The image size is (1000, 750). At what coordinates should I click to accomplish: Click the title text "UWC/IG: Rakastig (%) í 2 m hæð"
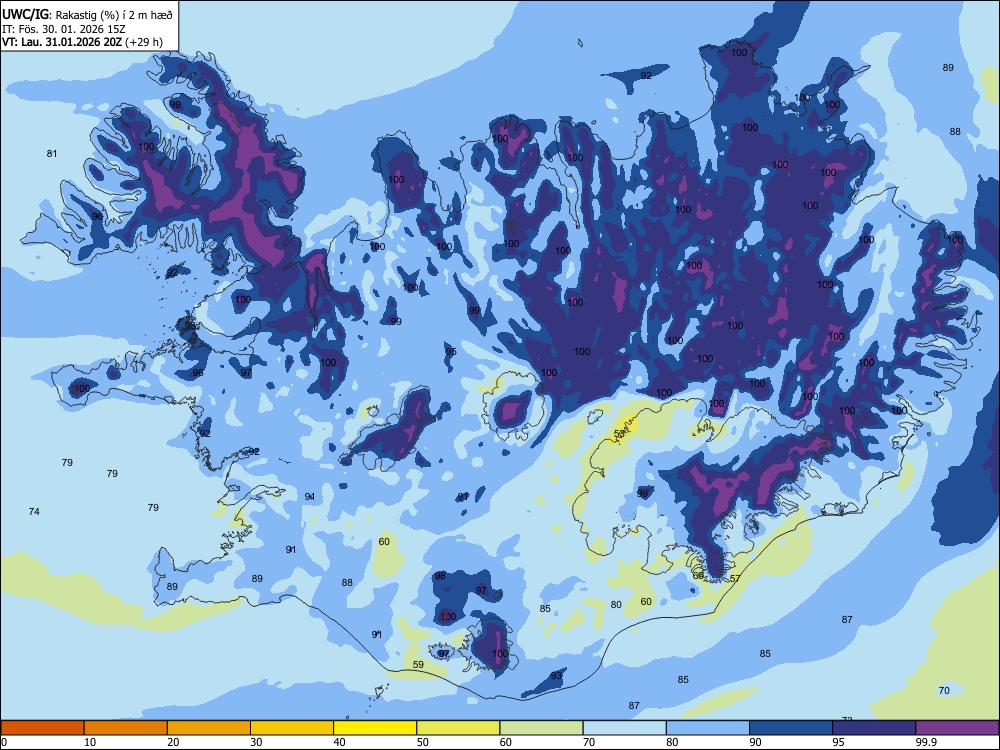87,15
